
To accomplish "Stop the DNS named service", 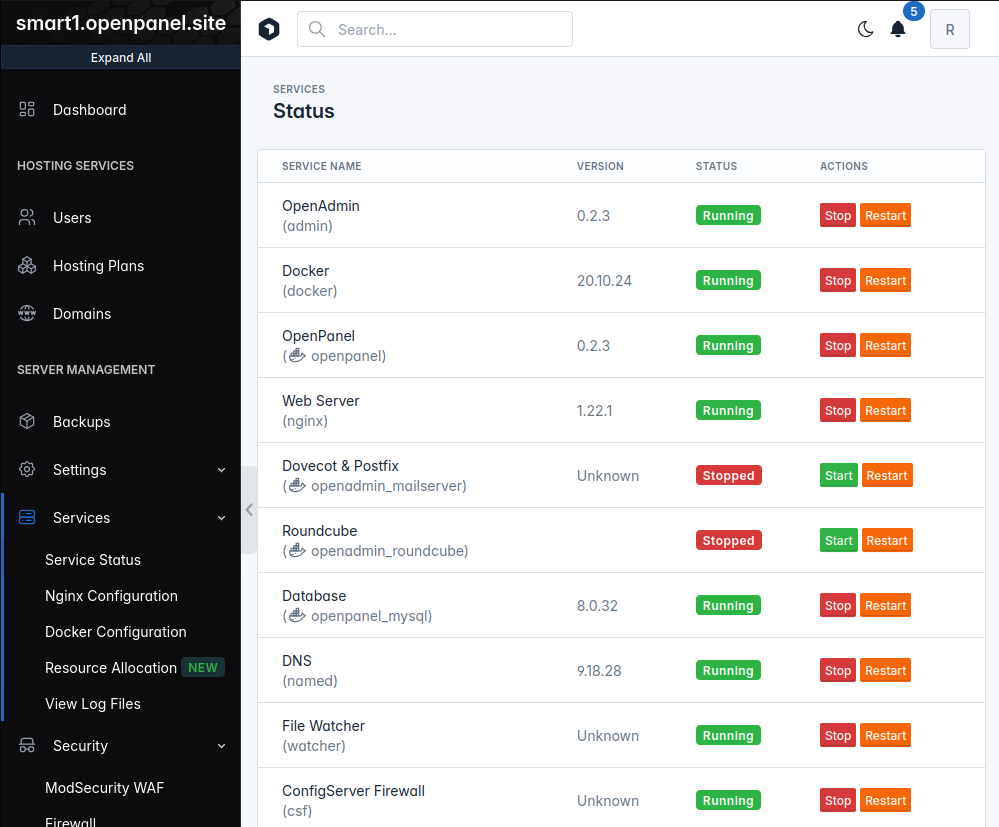I will point(837,670).
